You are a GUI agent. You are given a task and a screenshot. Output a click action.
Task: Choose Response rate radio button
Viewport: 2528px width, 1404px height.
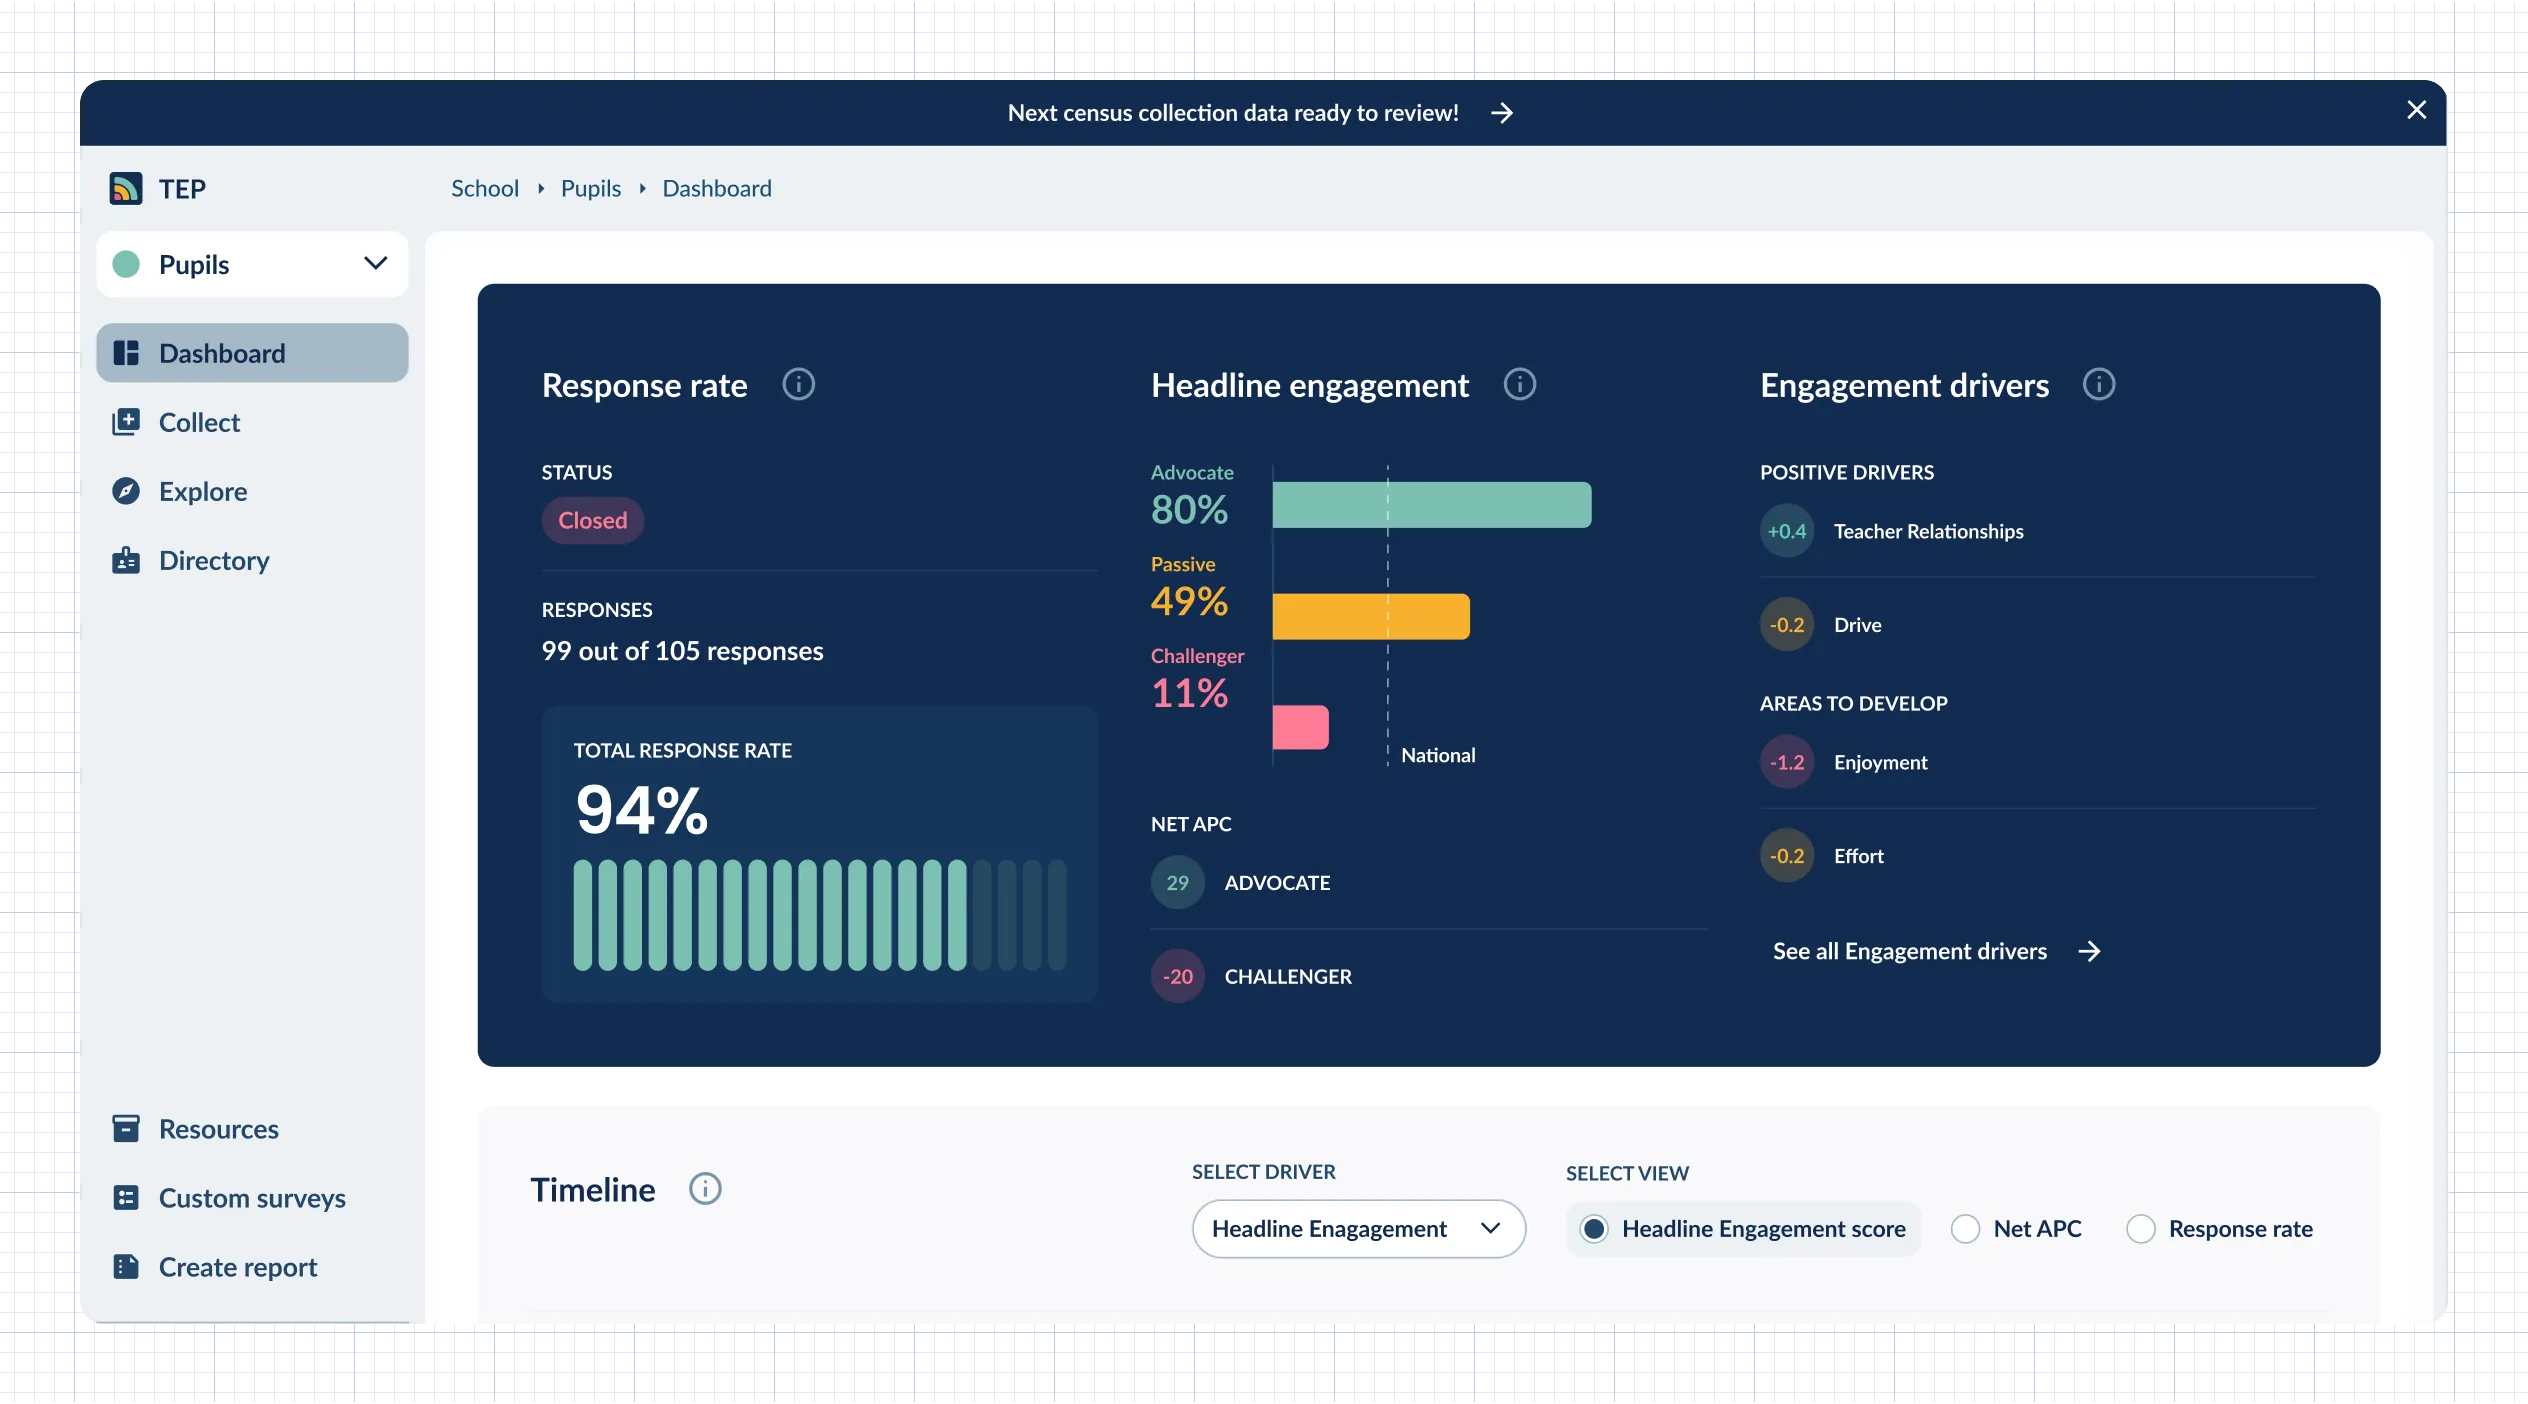coord(2140,1229)
